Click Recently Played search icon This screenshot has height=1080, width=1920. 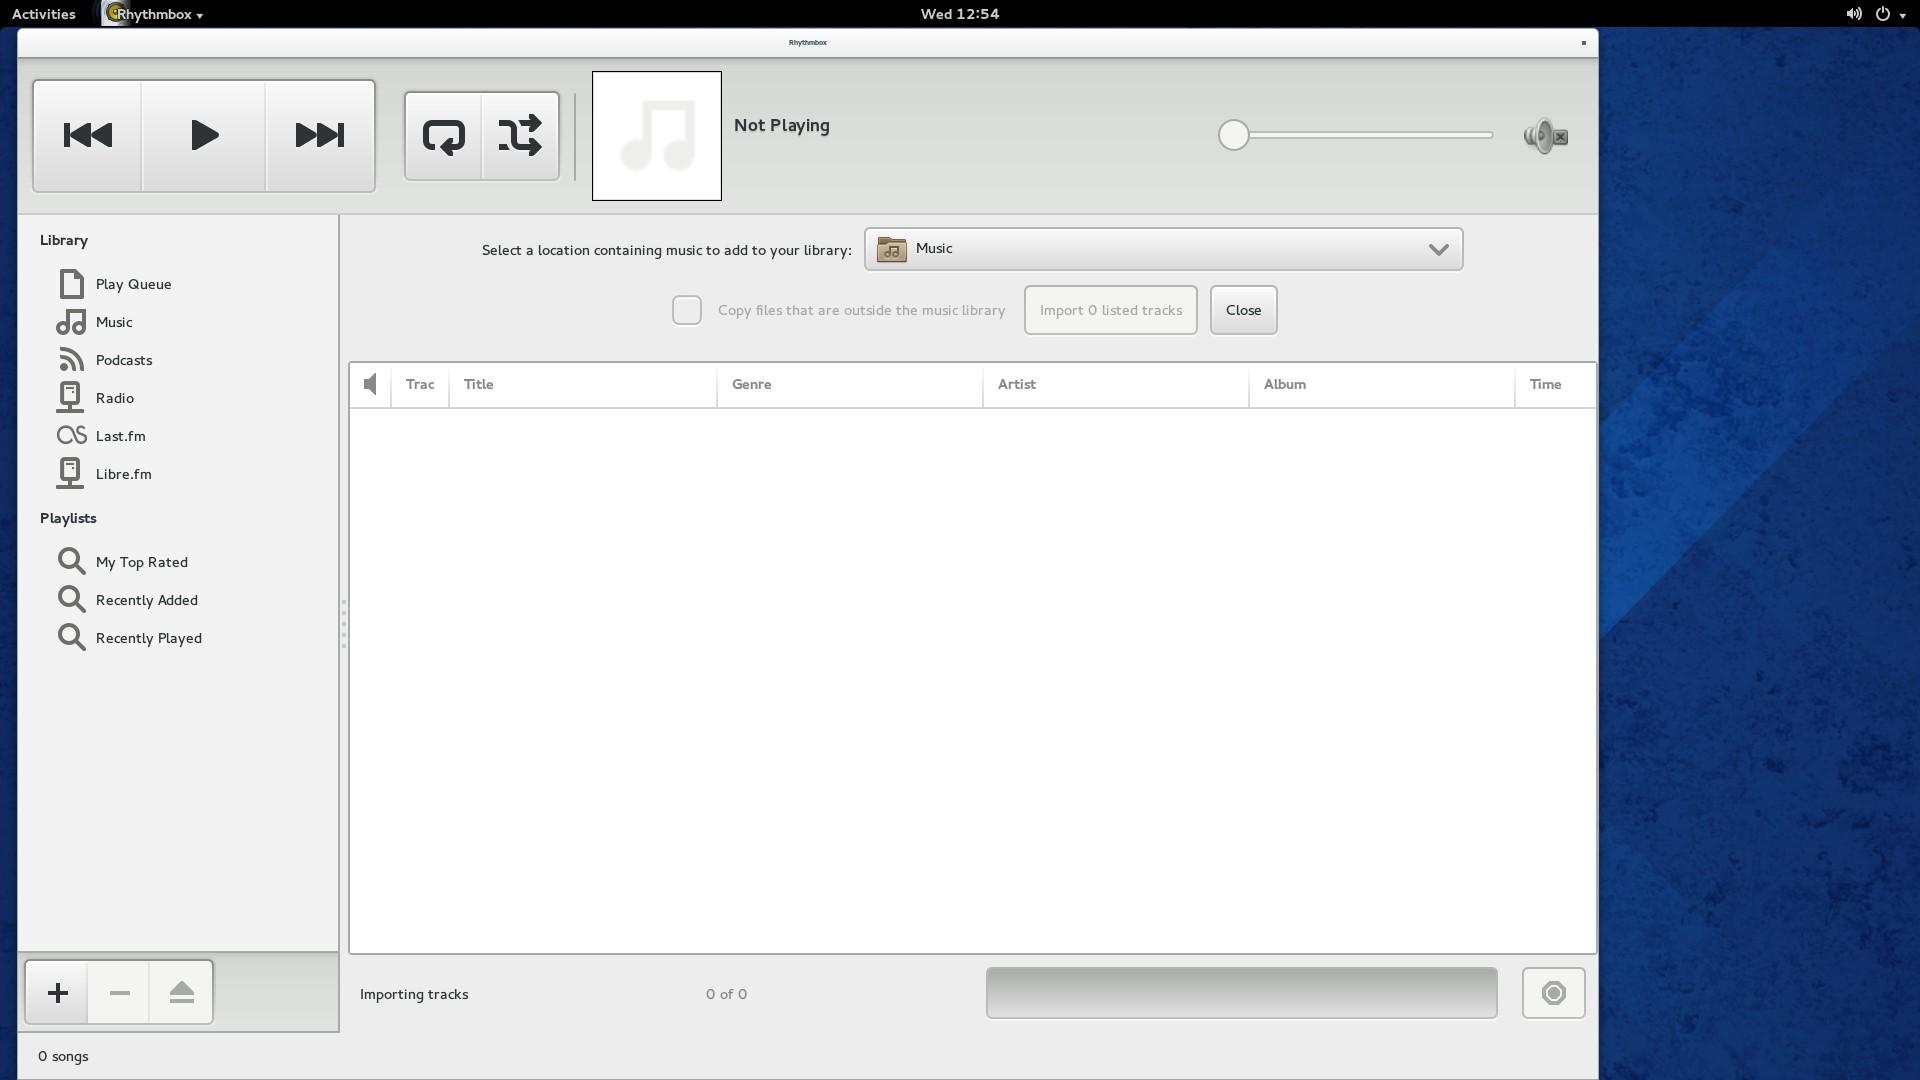pyautogui.click(x=71, y=638)
